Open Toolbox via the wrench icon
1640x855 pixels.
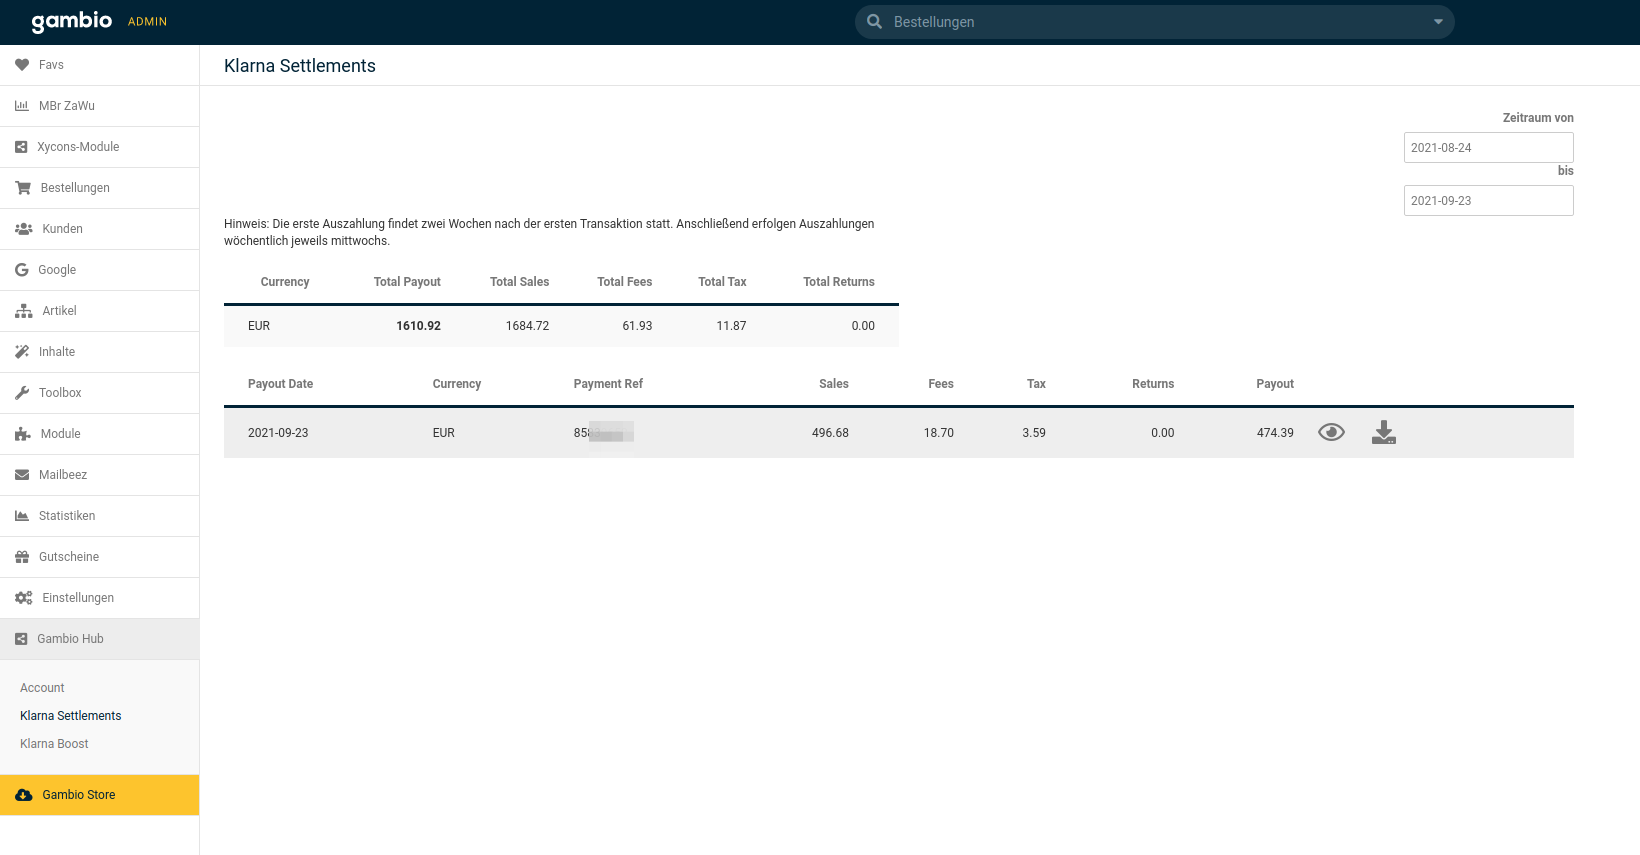[x=22, y=393]
